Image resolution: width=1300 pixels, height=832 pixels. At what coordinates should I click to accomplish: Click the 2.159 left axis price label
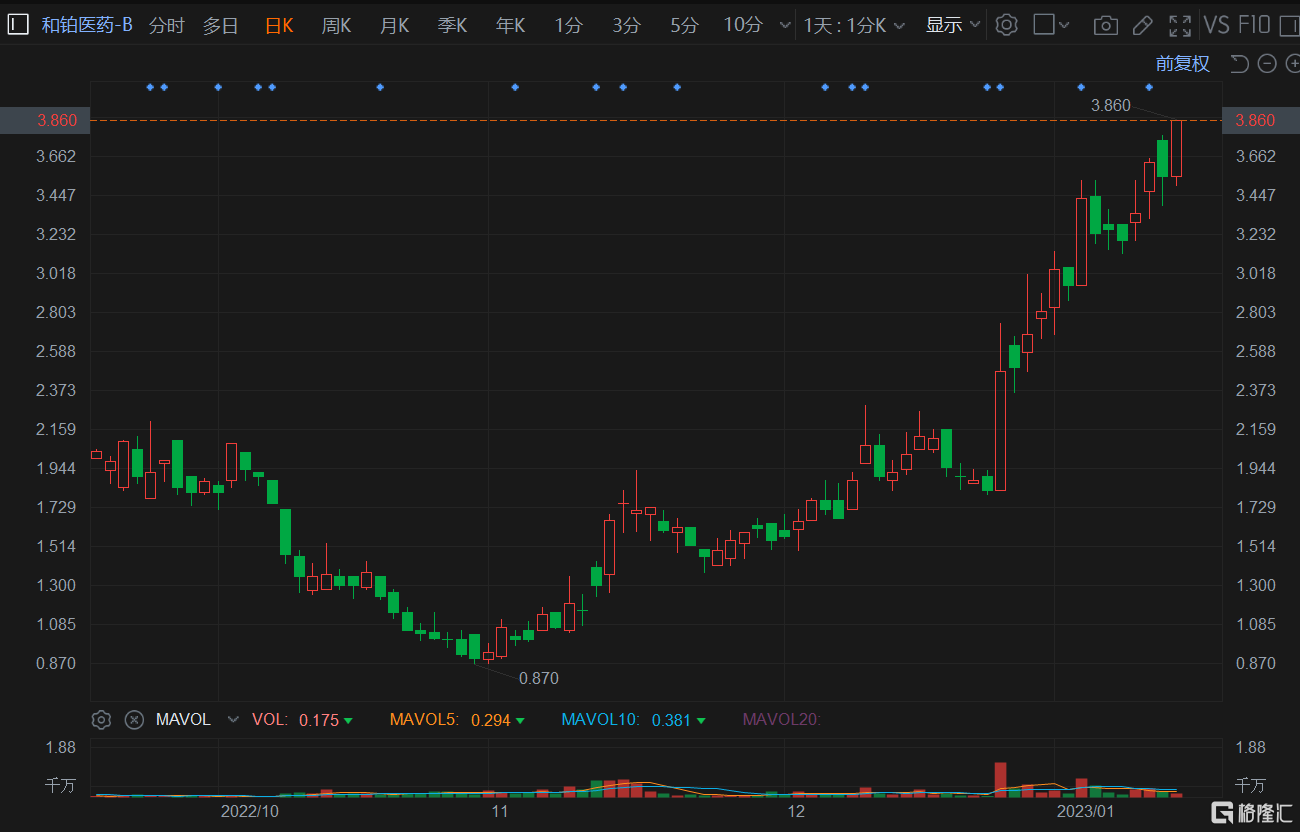click(x=56, y=429)
